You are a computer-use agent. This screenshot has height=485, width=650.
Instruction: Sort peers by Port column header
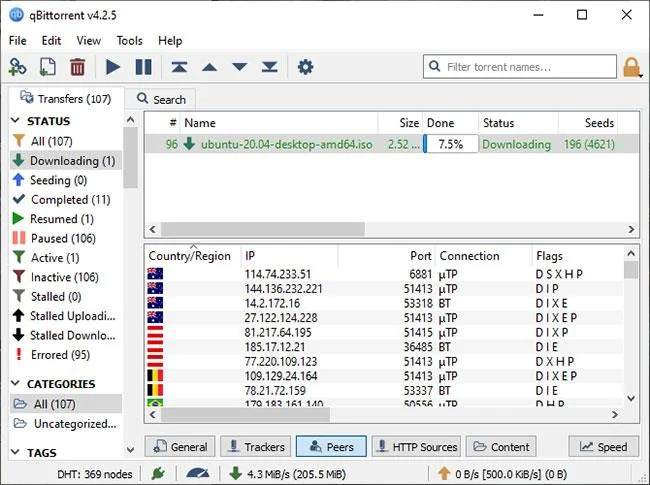pyautogui.click(x=387, y=256)
